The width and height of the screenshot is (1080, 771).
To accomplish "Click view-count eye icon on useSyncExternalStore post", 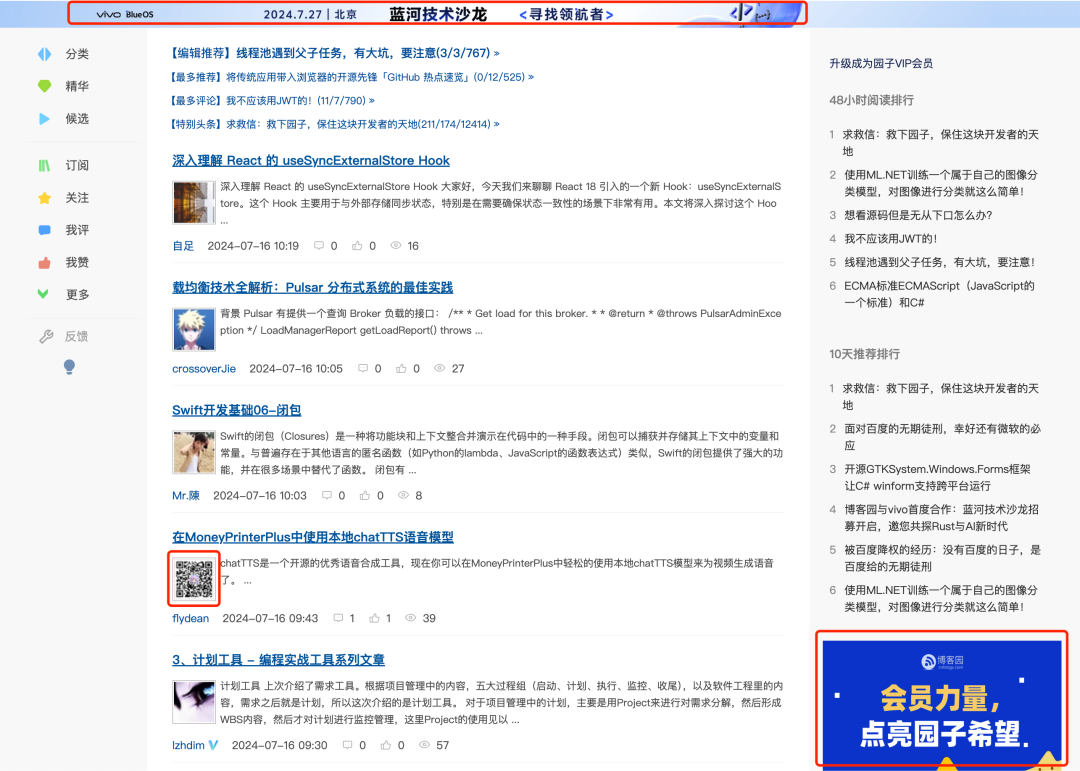I will (395, 245).
